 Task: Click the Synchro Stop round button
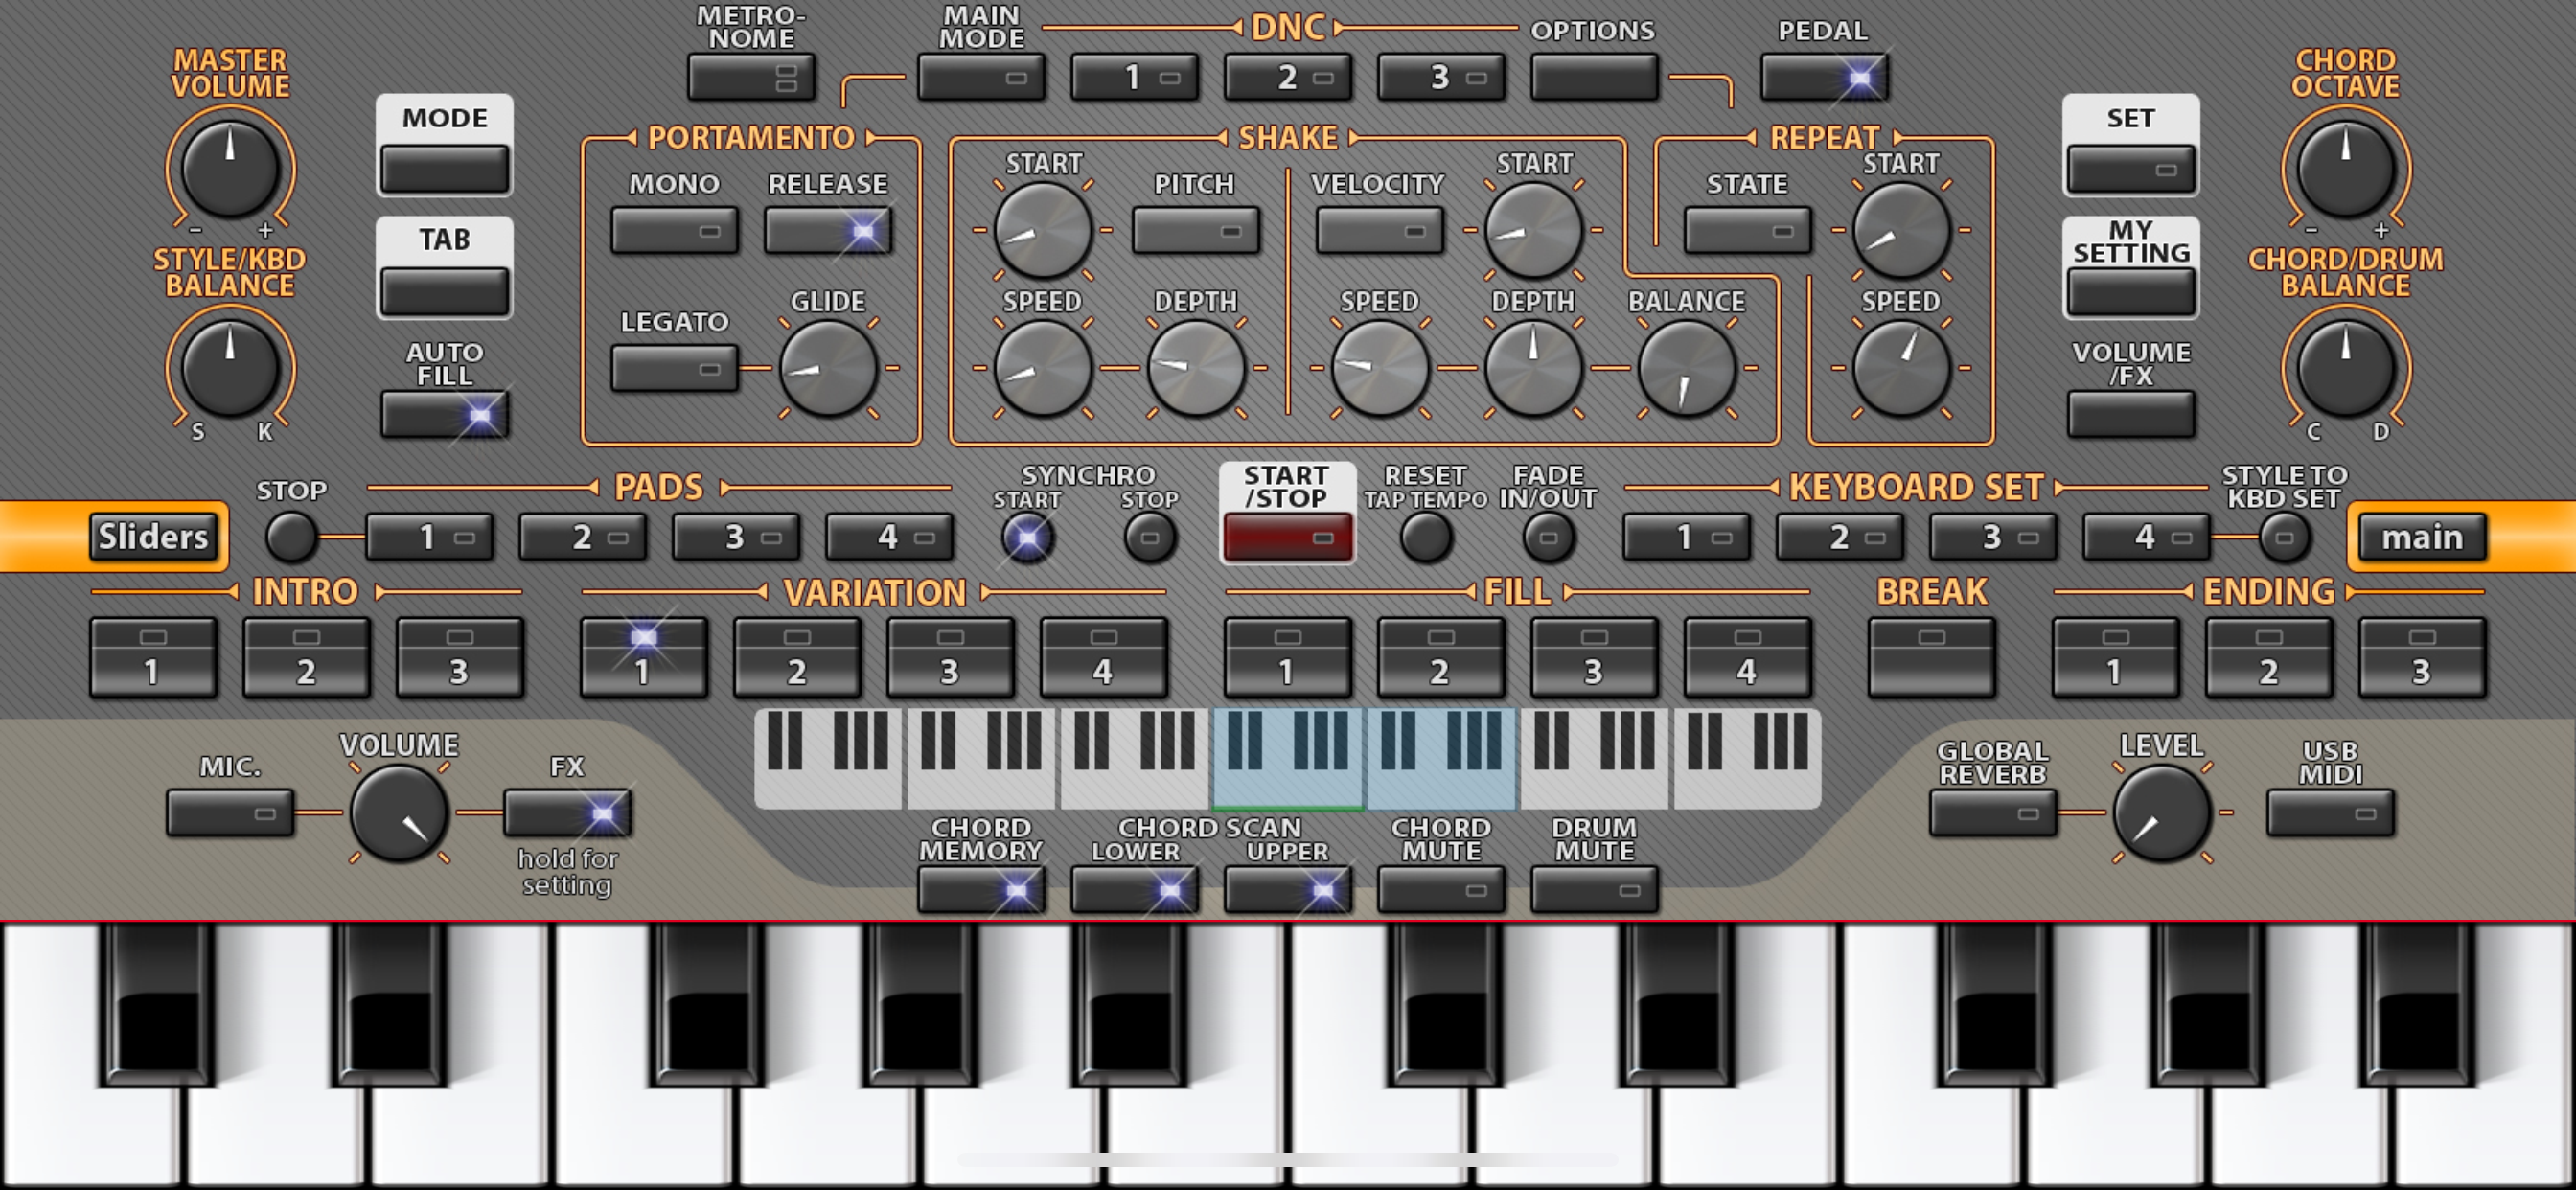(1149, 537)
